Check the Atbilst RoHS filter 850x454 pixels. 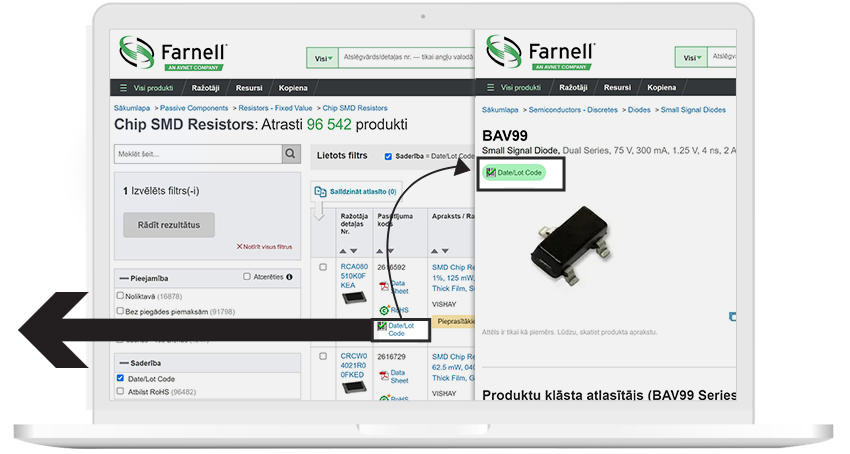pyautogui.click(x=120, y=391)
